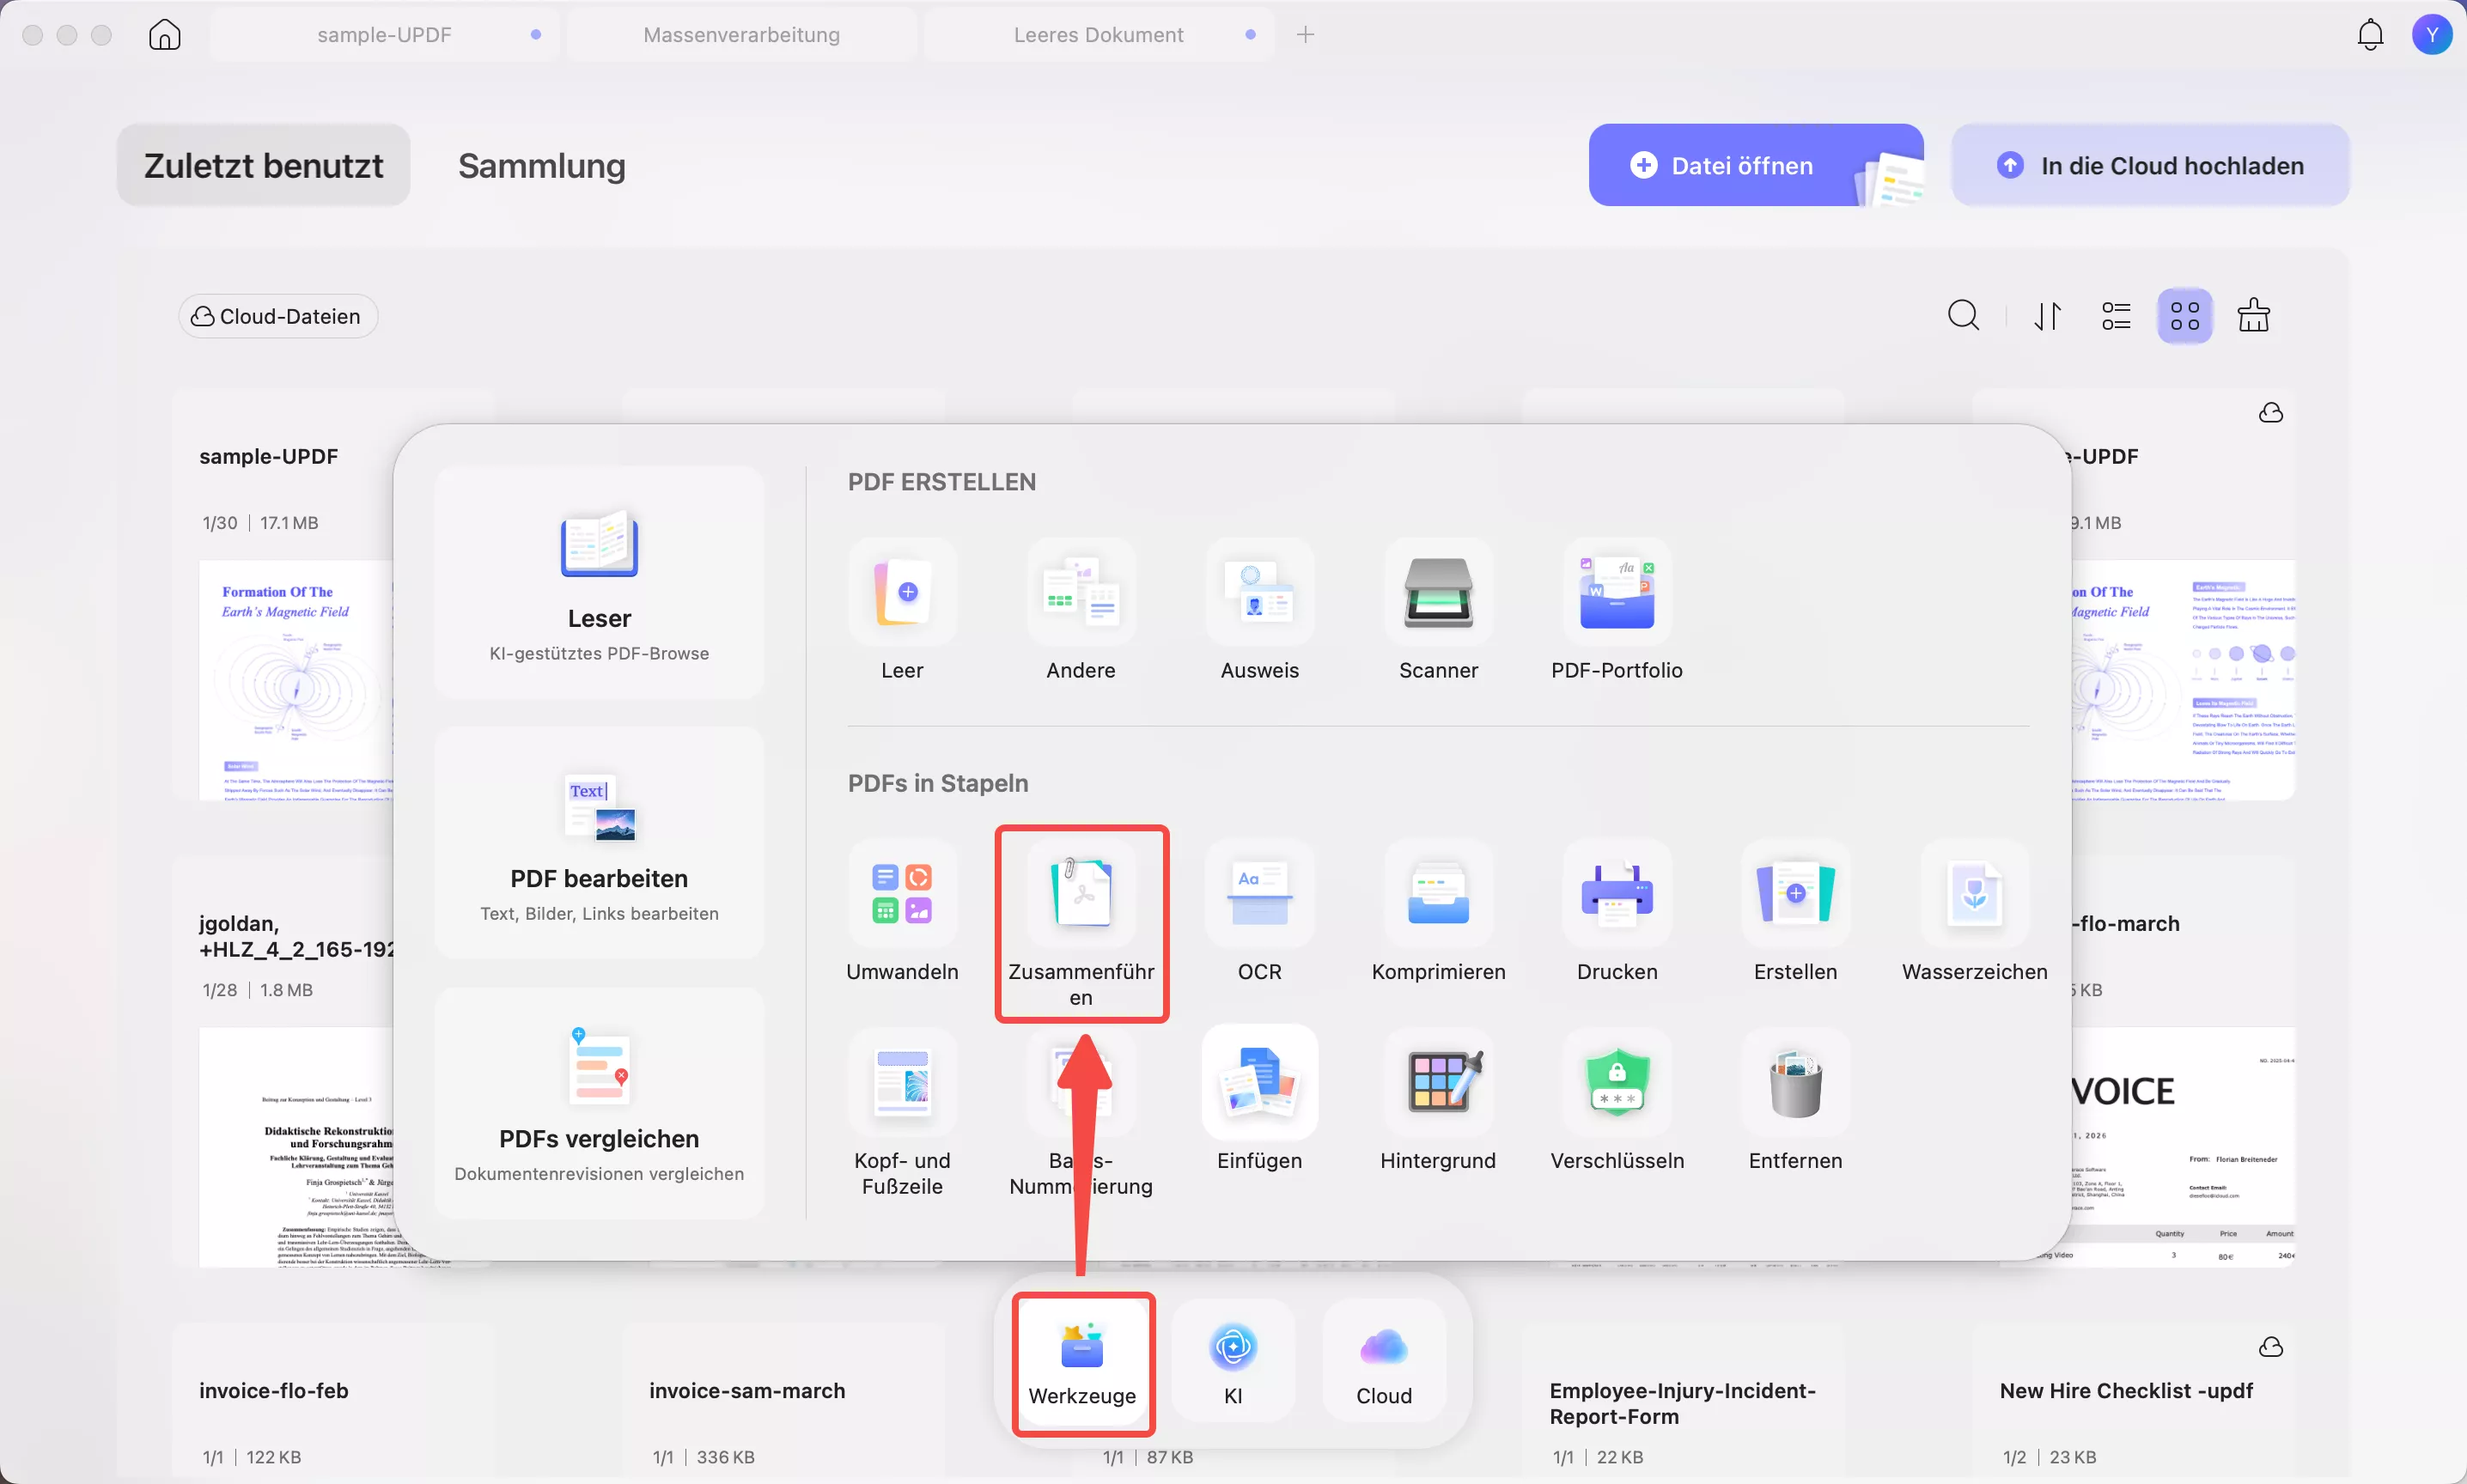Screen dimensions: 2467x1484
Task: Open the Hintergrund background tool
Action: click(1438, 1083)
